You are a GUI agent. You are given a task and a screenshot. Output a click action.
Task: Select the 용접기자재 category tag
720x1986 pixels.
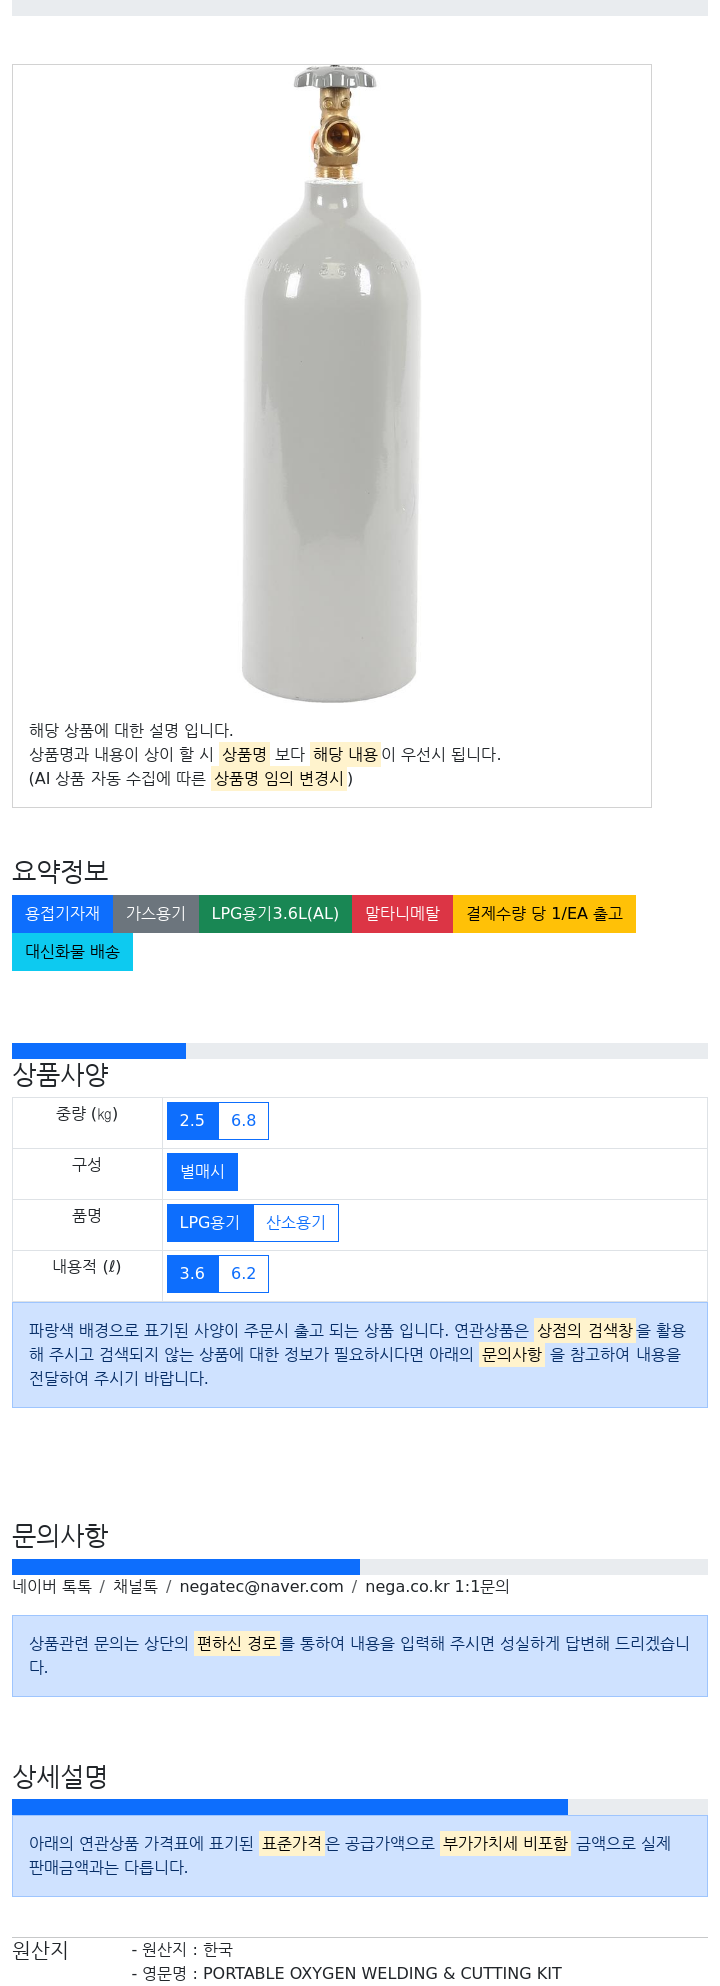63,914
